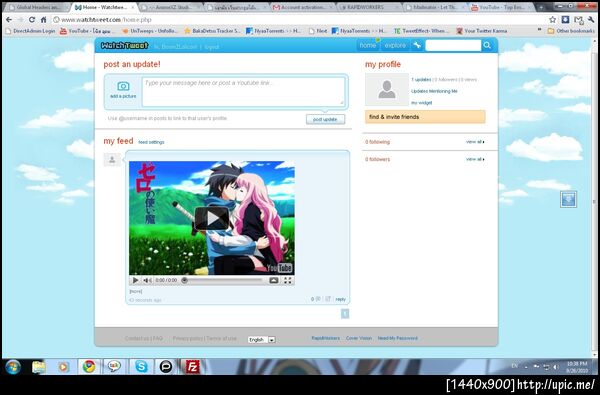The image size is (600, 395).
Task: Click the black chat bubble taskbar icon
Action: point(166,367)
